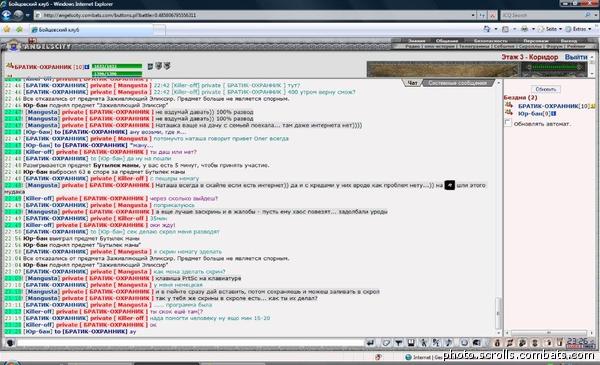Click info icon next to БРАТИК-ОХРАННИК [10] header
Screen dimensions: 600x365
pyautogui.click(x=87, y=67)
